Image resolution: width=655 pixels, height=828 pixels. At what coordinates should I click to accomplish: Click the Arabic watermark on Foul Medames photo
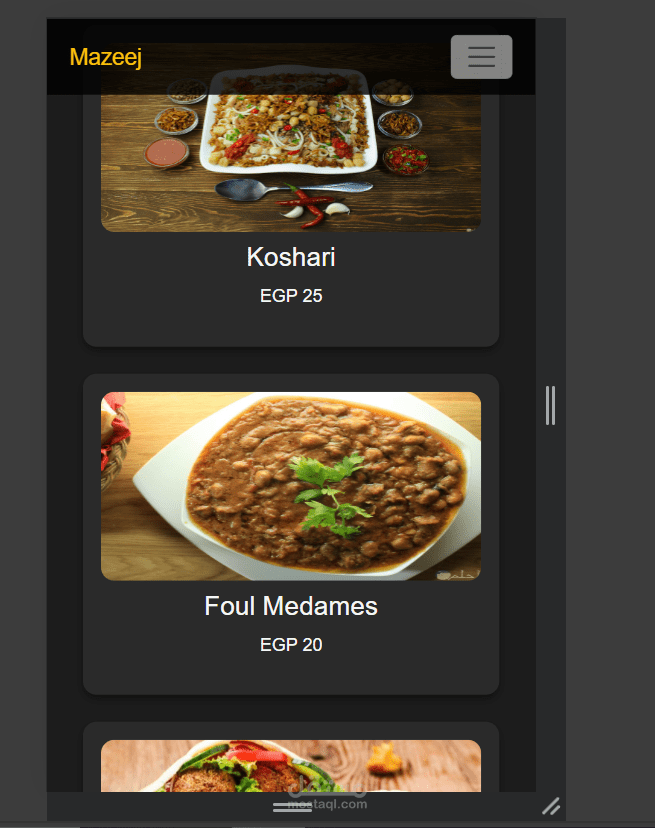pyautogui.click(x=458, y=575)
